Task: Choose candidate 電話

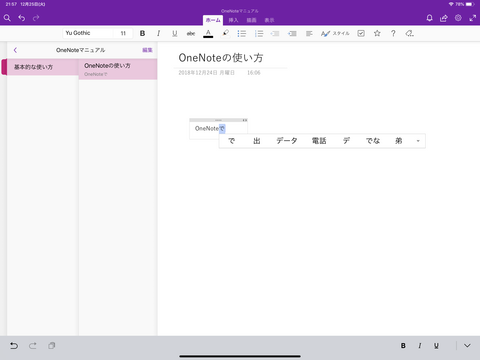Action: [319, 141]
